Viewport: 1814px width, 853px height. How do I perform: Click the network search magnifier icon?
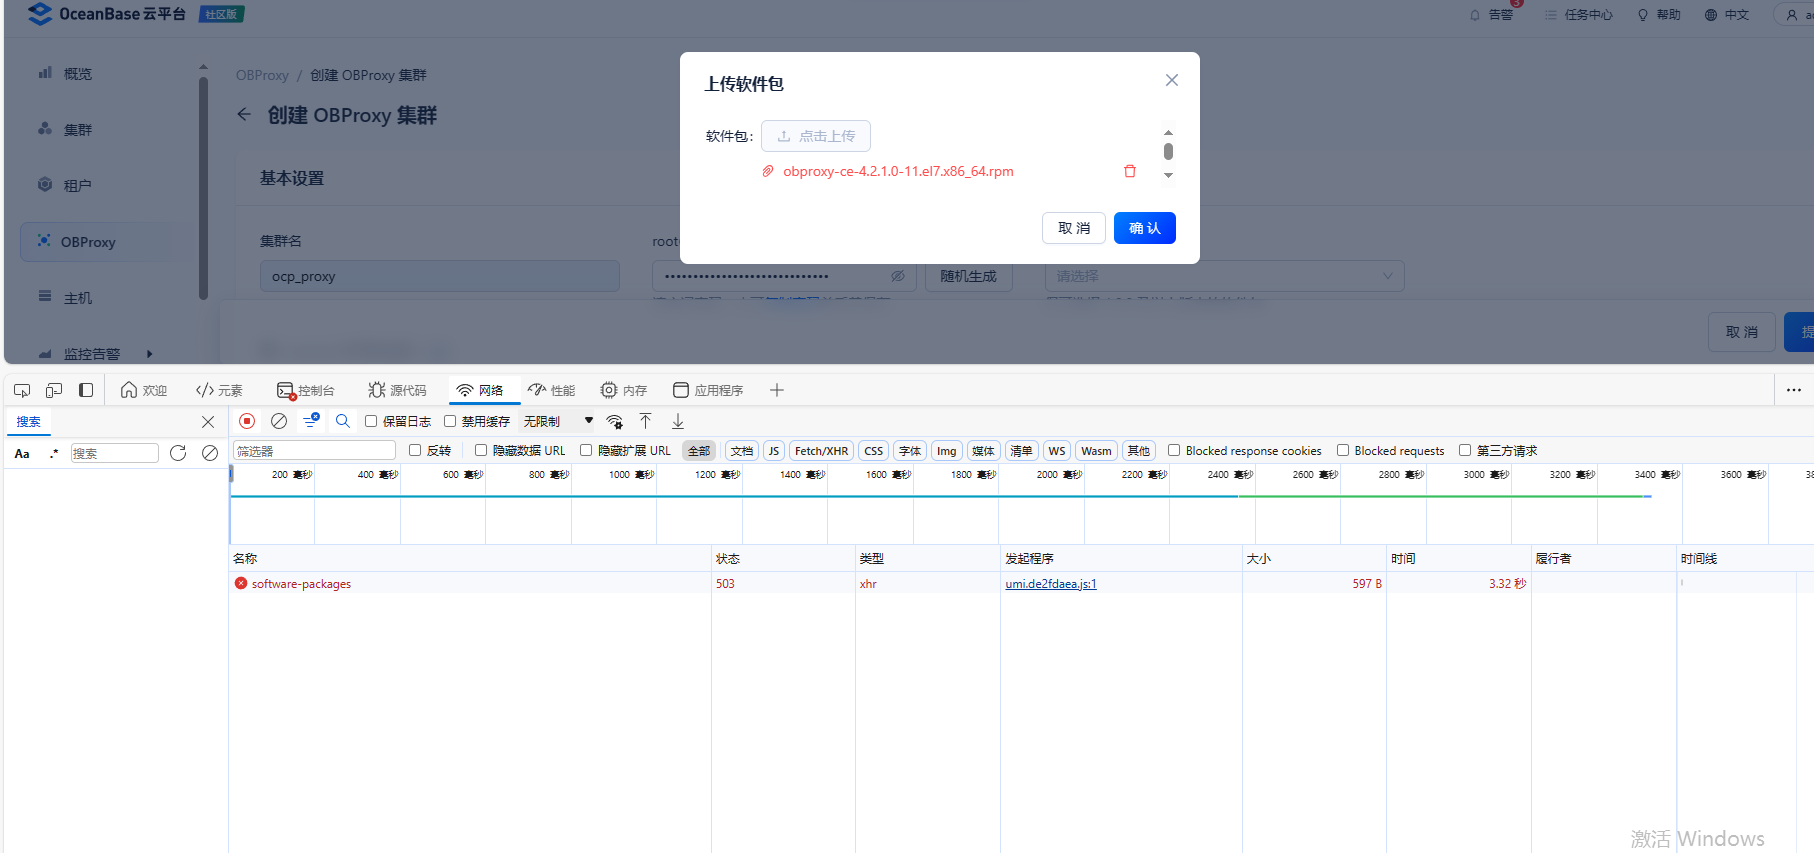[343, 421]
